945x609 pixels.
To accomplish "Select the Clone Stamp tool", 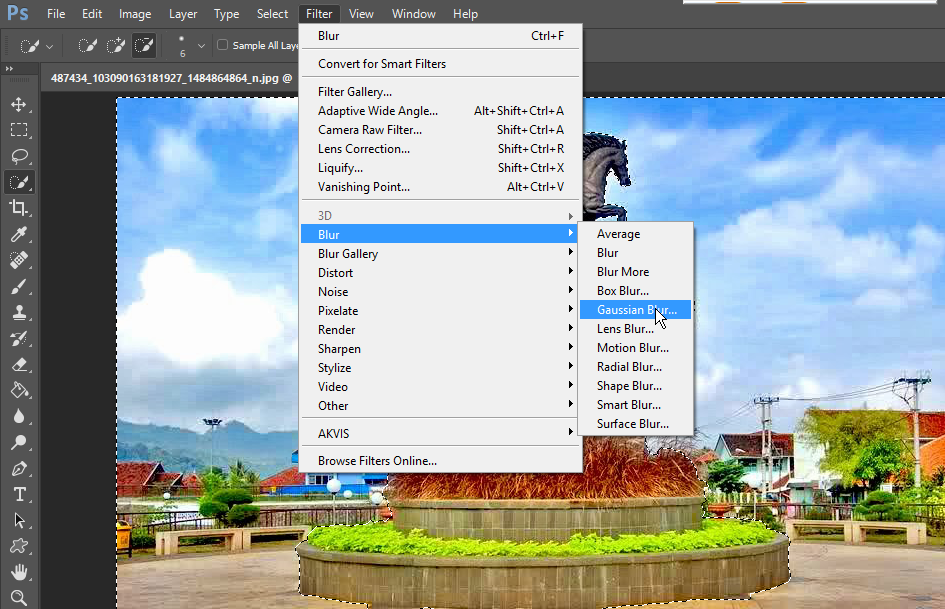I will pos(20,311).
